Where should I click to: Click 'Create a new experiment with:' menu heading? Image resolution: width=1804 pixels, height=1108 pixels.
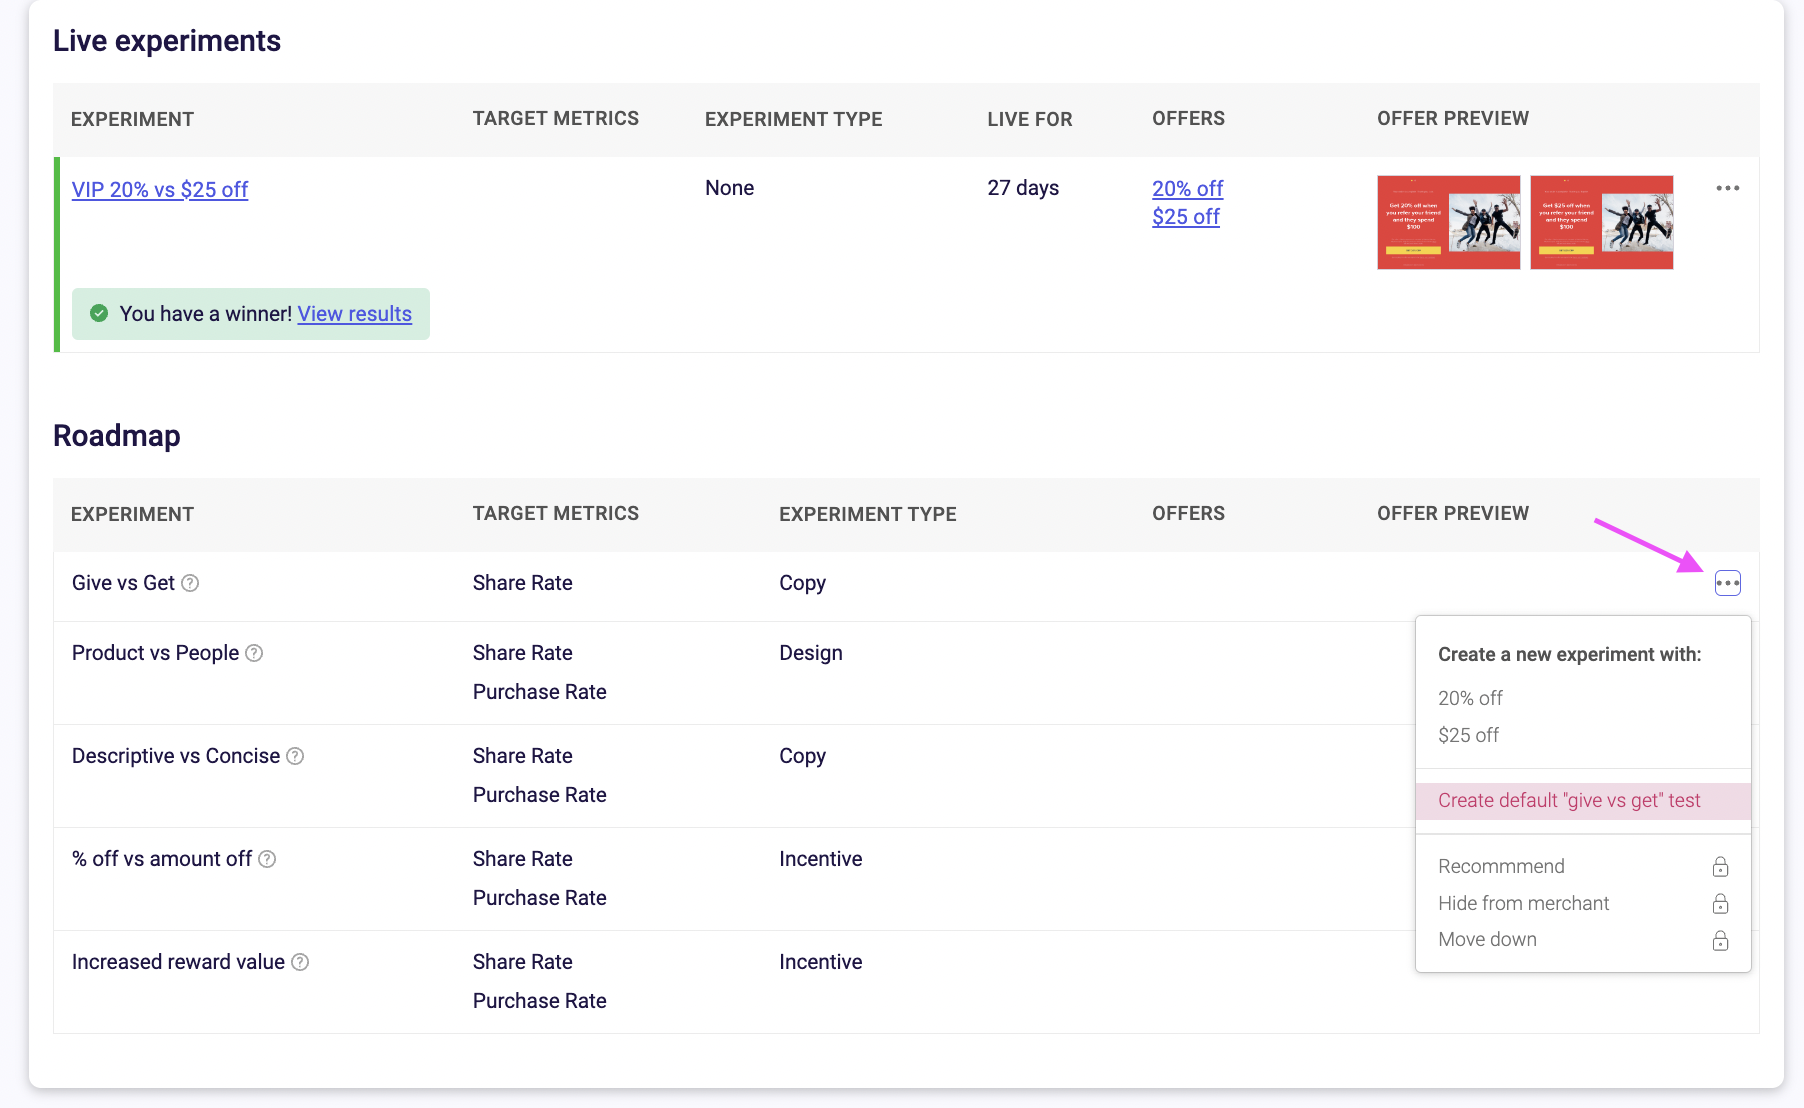point(1569,654)
